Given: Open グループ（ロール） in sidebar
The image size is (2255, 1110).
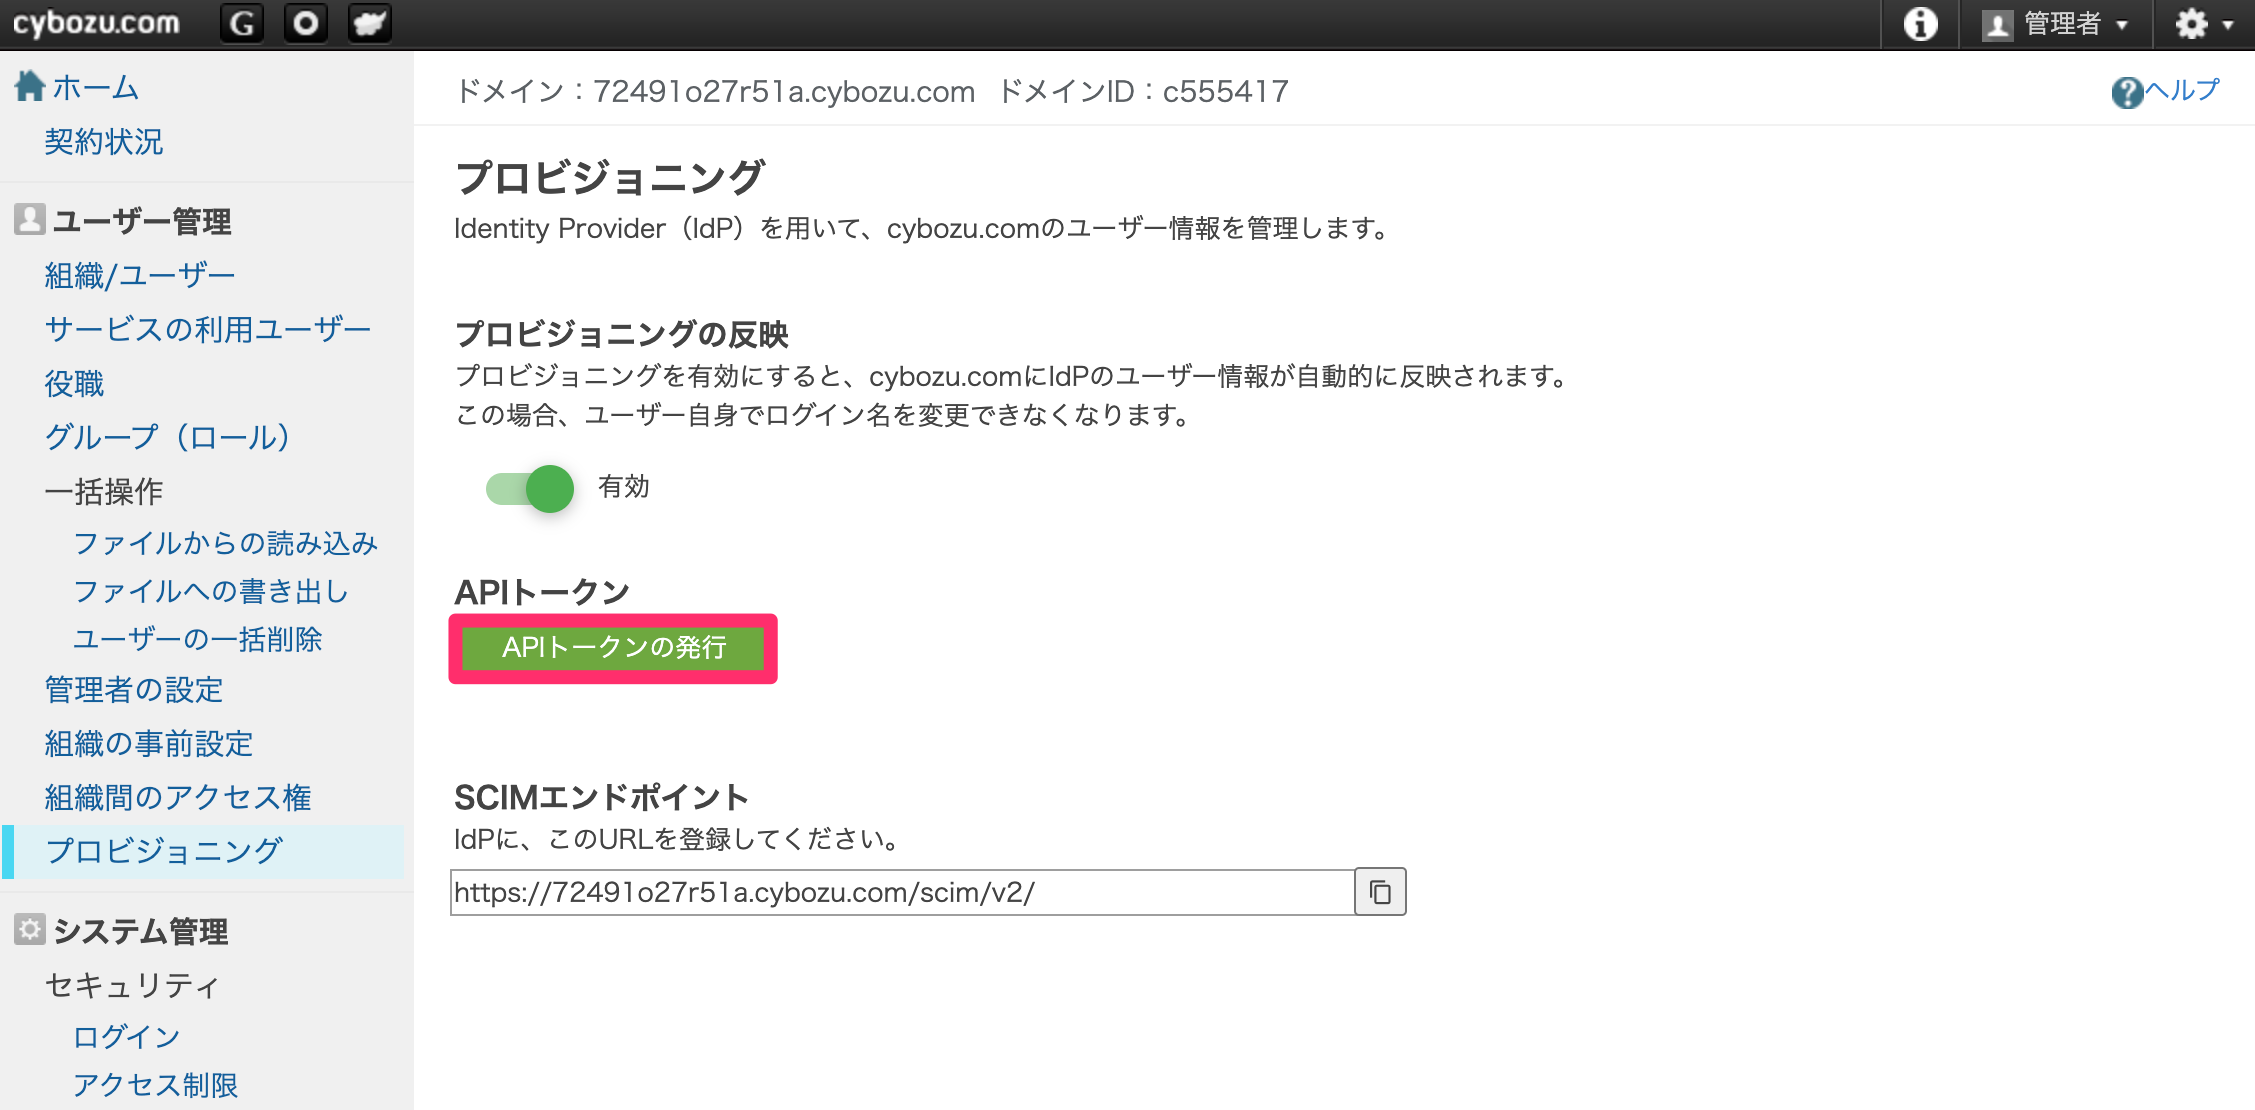Looking at the screenshot, I should [168, 437].
